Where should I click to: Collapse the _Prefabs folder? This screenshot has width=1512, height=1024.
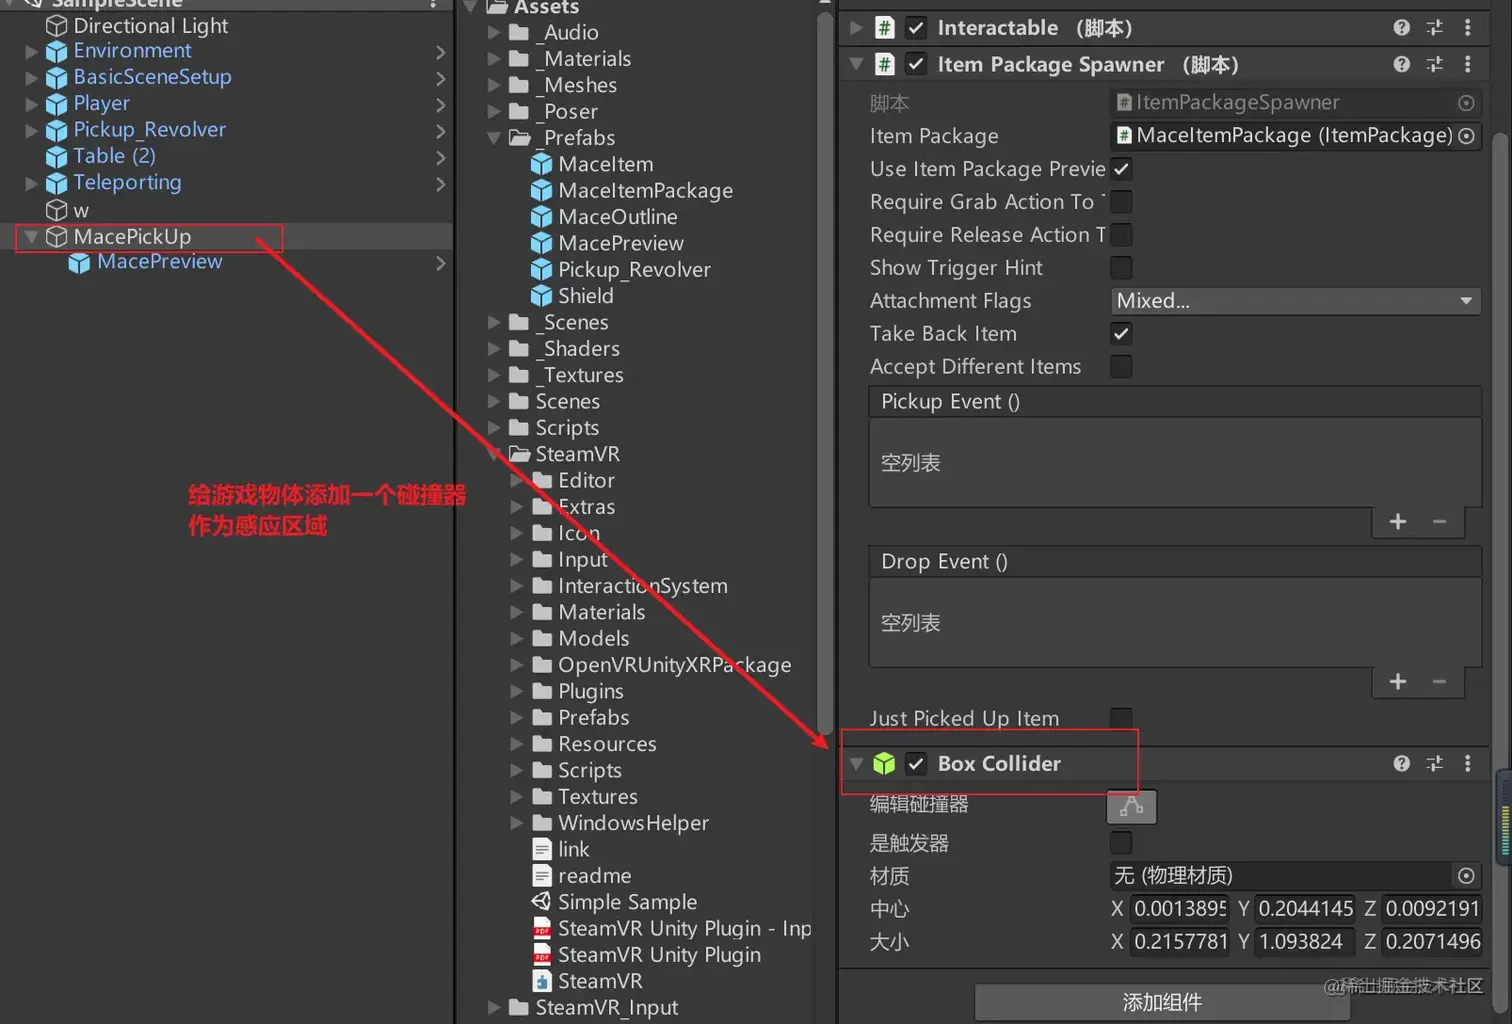click(494, 138)
